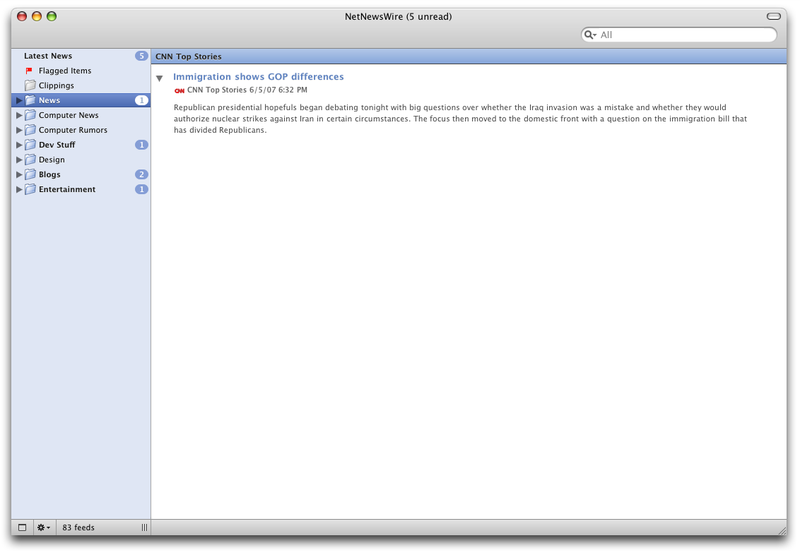Screen dimensions: 800x555
Task: Select the Dev Stuff folder row
Action: tap(81, 144)
